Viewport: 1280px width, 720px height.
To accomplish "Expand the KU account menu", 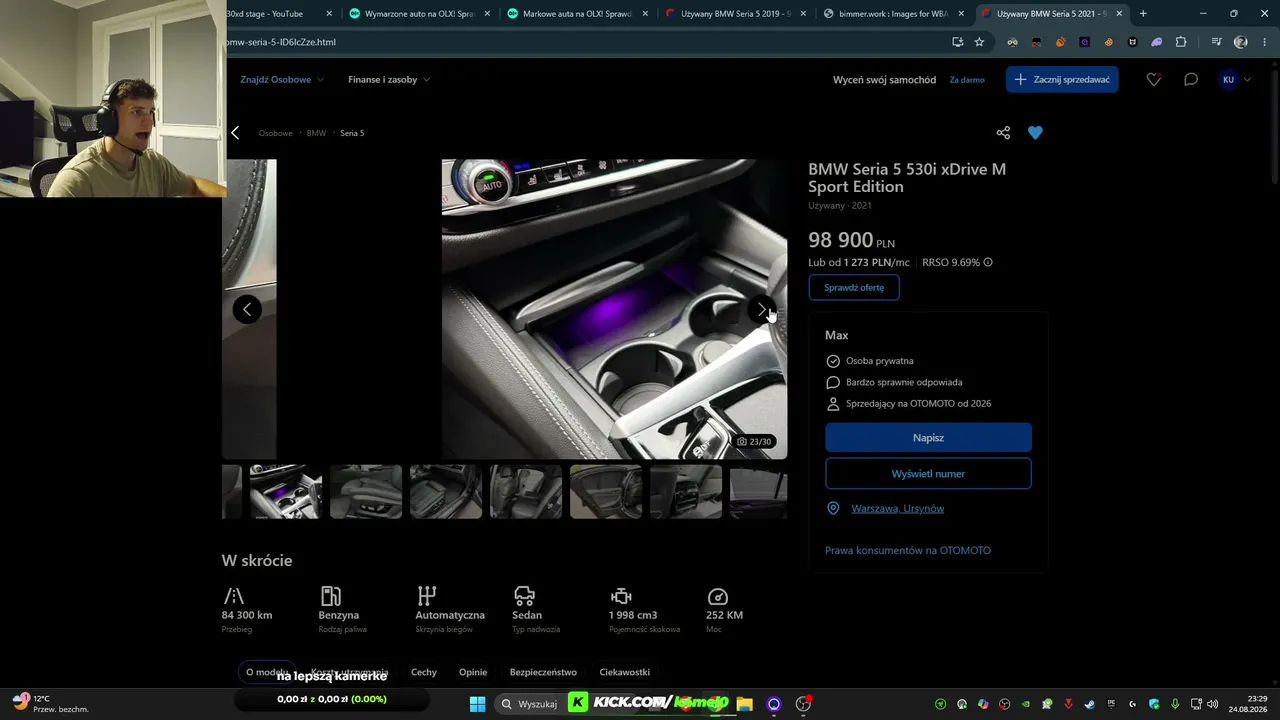I will click(x=1235, y=80).
